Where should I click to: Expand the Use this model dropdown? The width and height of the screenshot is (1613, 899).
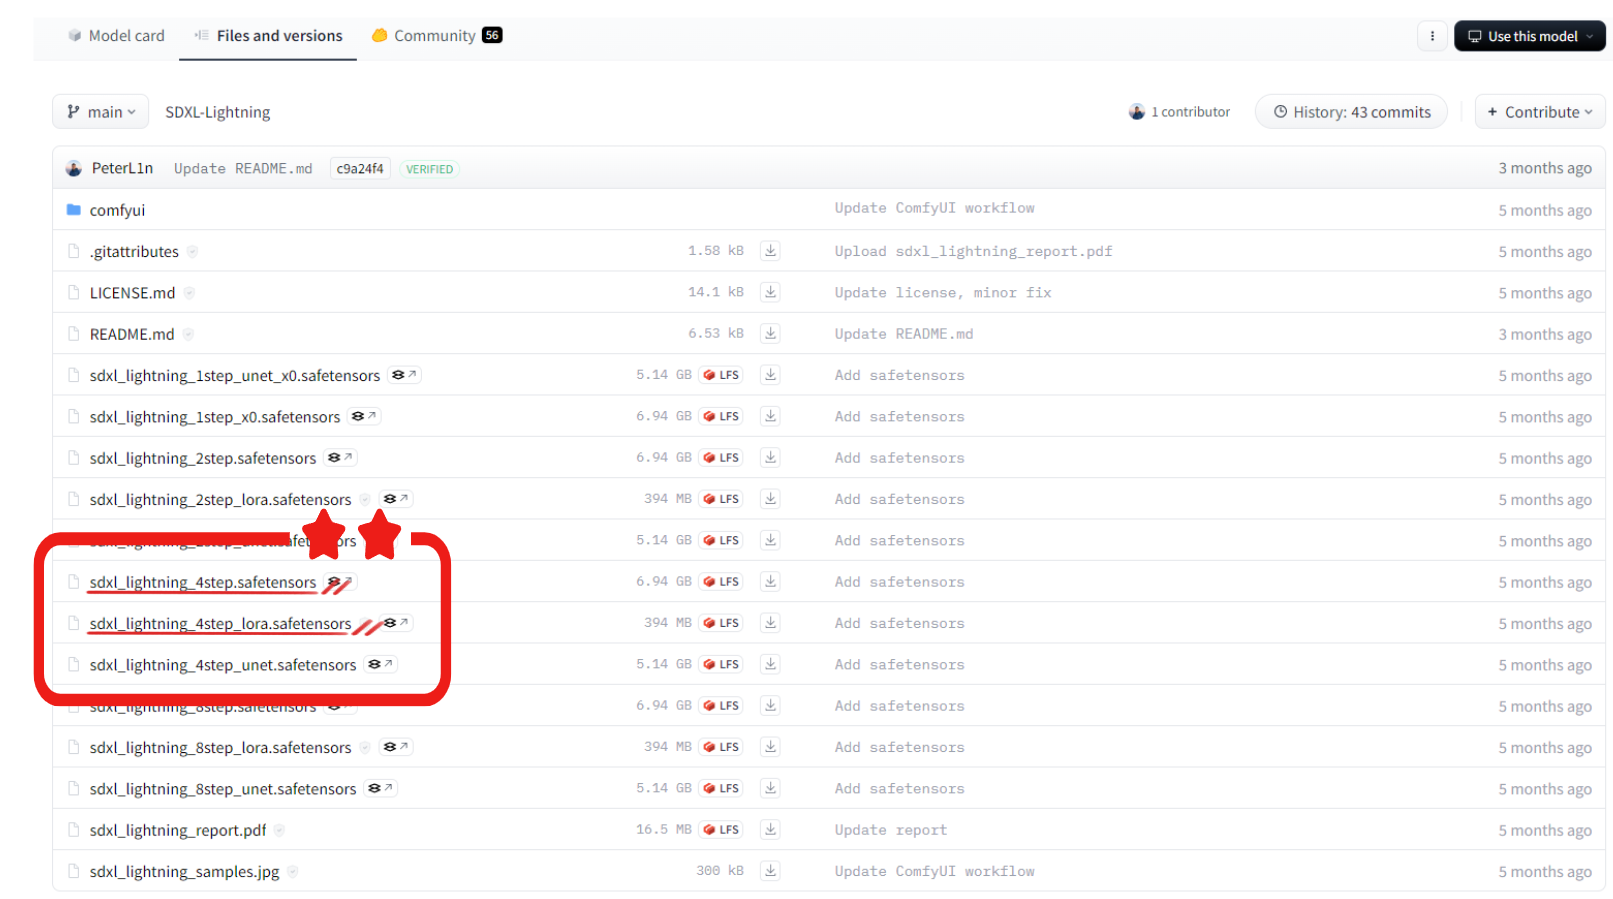pyautogui.click(x=1529, y=36)
